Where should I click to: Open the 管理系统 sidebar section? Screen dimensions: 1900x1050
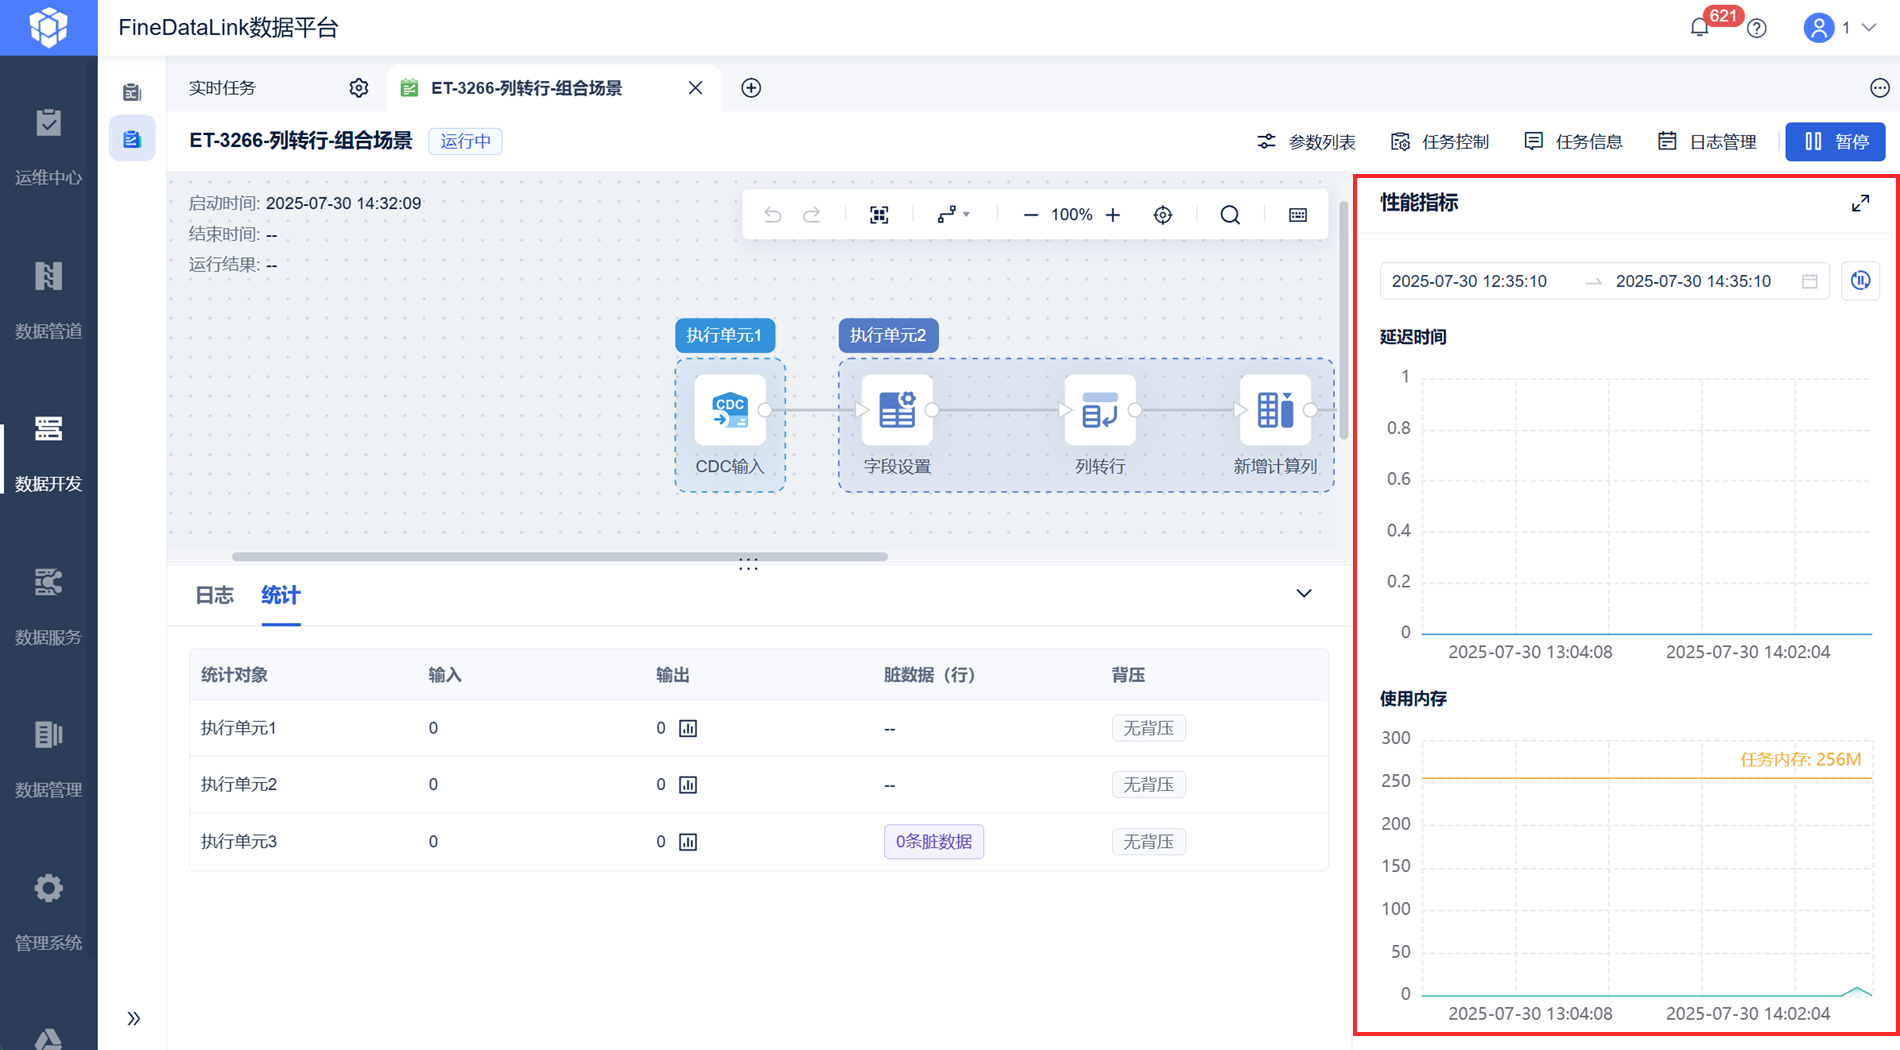click(48, 913)
